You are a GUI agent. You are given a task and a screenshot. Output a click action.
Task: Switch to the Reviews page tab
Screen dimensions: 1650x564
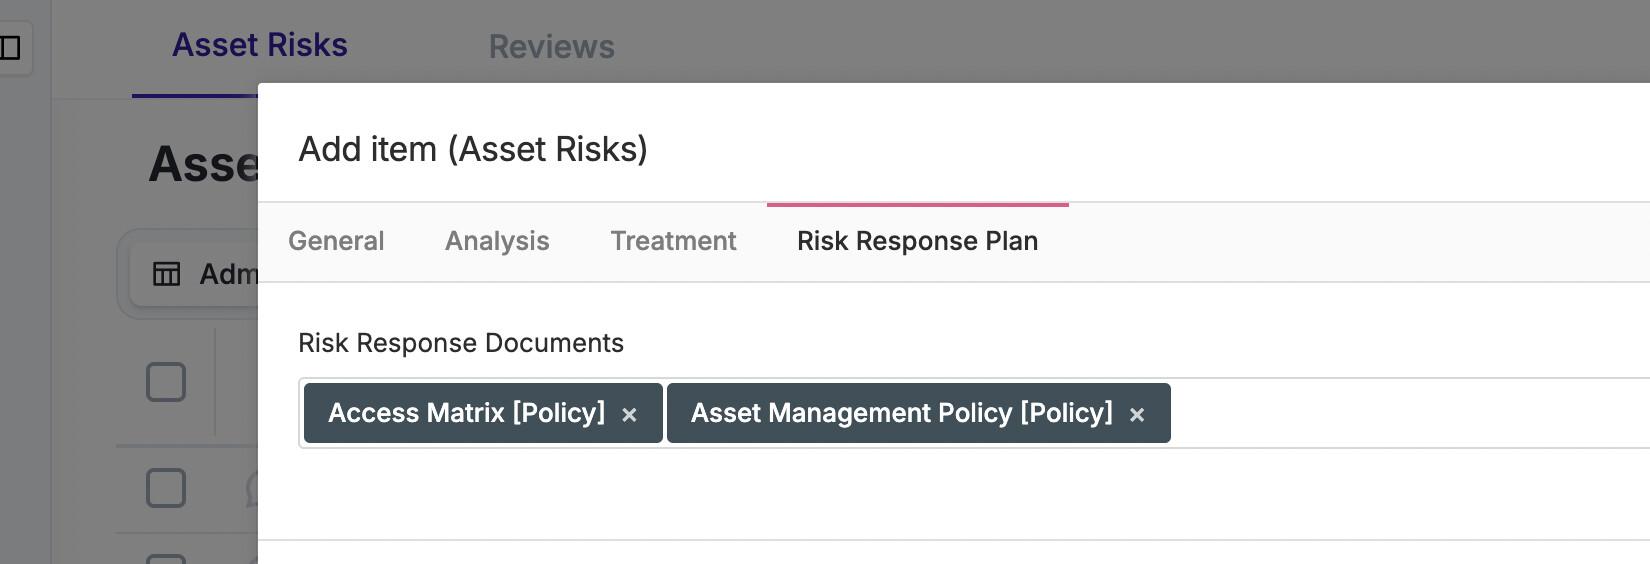[551, 47]
